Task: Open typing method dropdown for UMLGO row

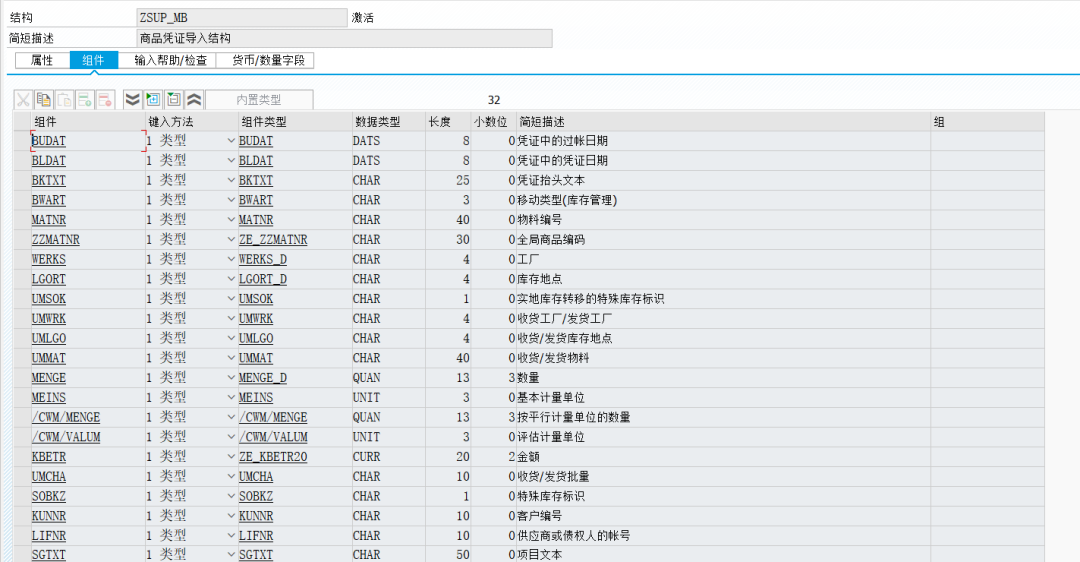Action: pos(231,338)
